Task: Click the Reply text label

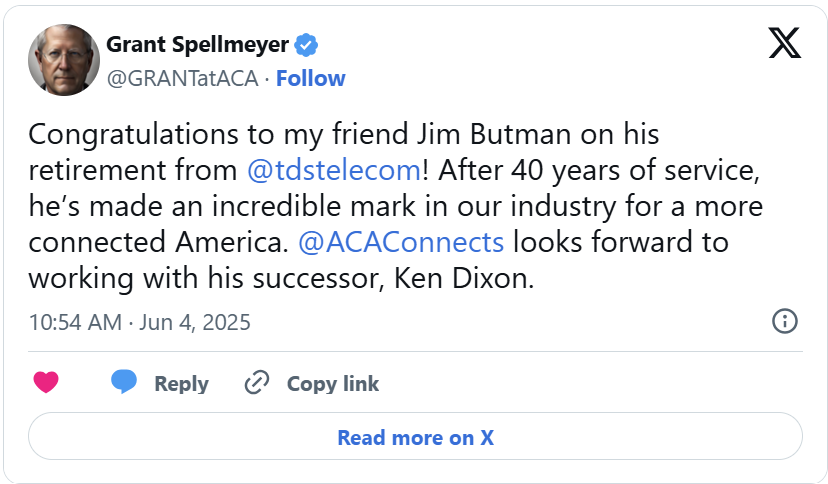Action: pos(181,383)
